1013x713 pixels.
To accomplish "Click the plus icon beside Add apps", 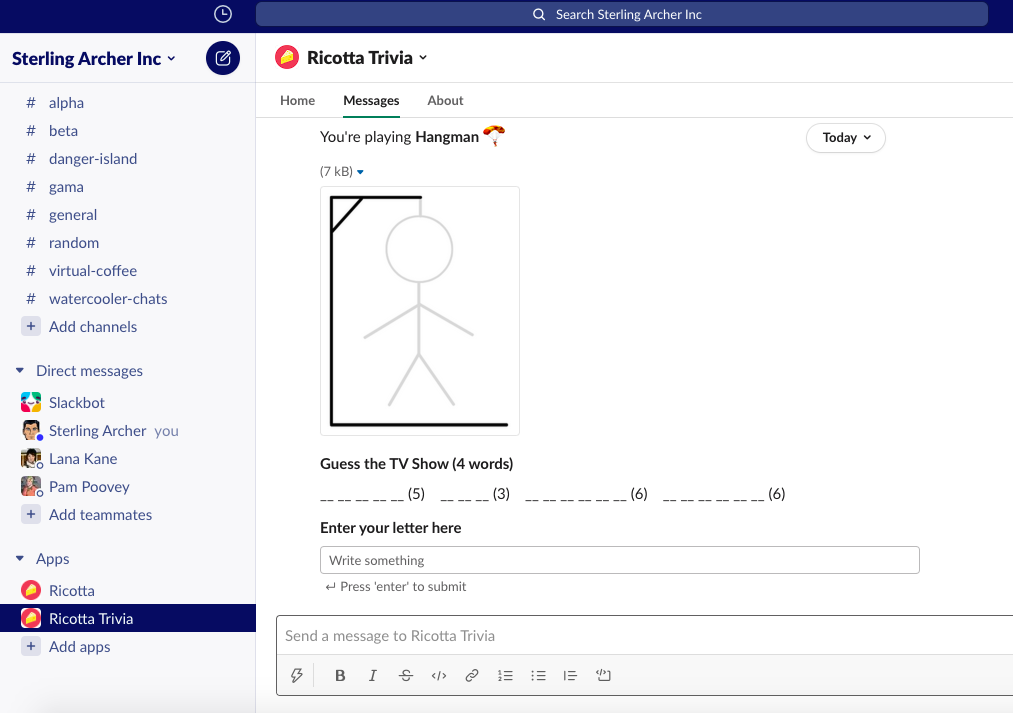I will tap(30, 646).
